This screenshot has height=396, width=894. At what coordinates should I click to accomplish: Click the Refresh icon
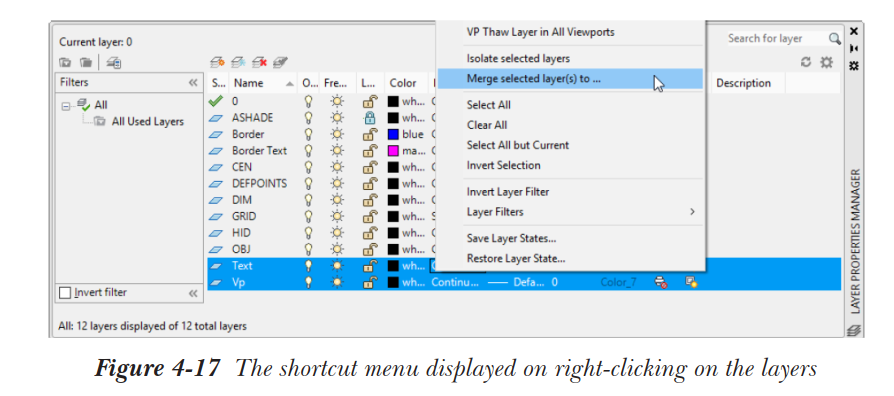[x=806, y=62]
